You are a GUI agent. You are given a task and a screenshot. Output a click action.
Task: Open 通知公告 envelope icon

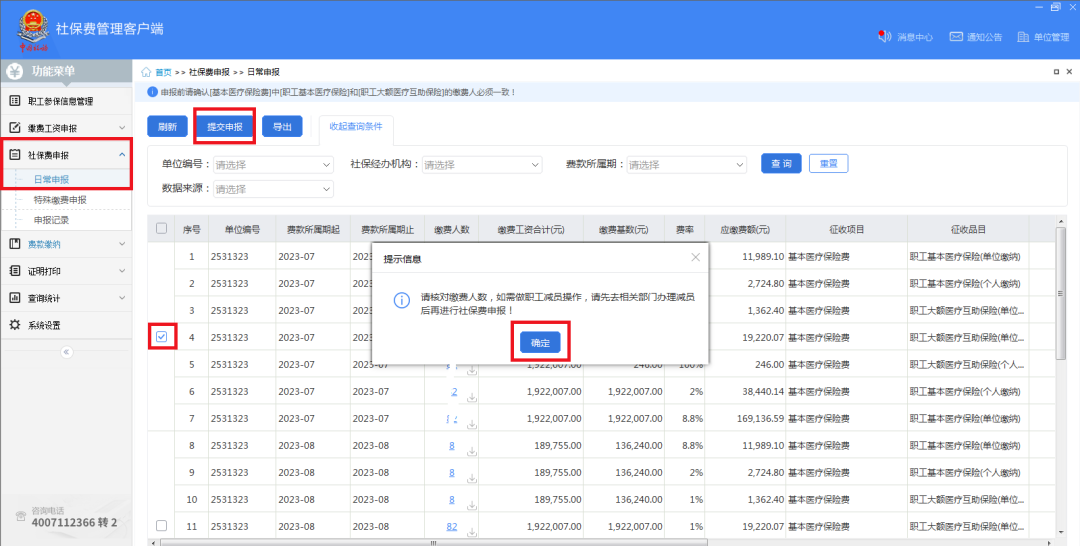956,36
